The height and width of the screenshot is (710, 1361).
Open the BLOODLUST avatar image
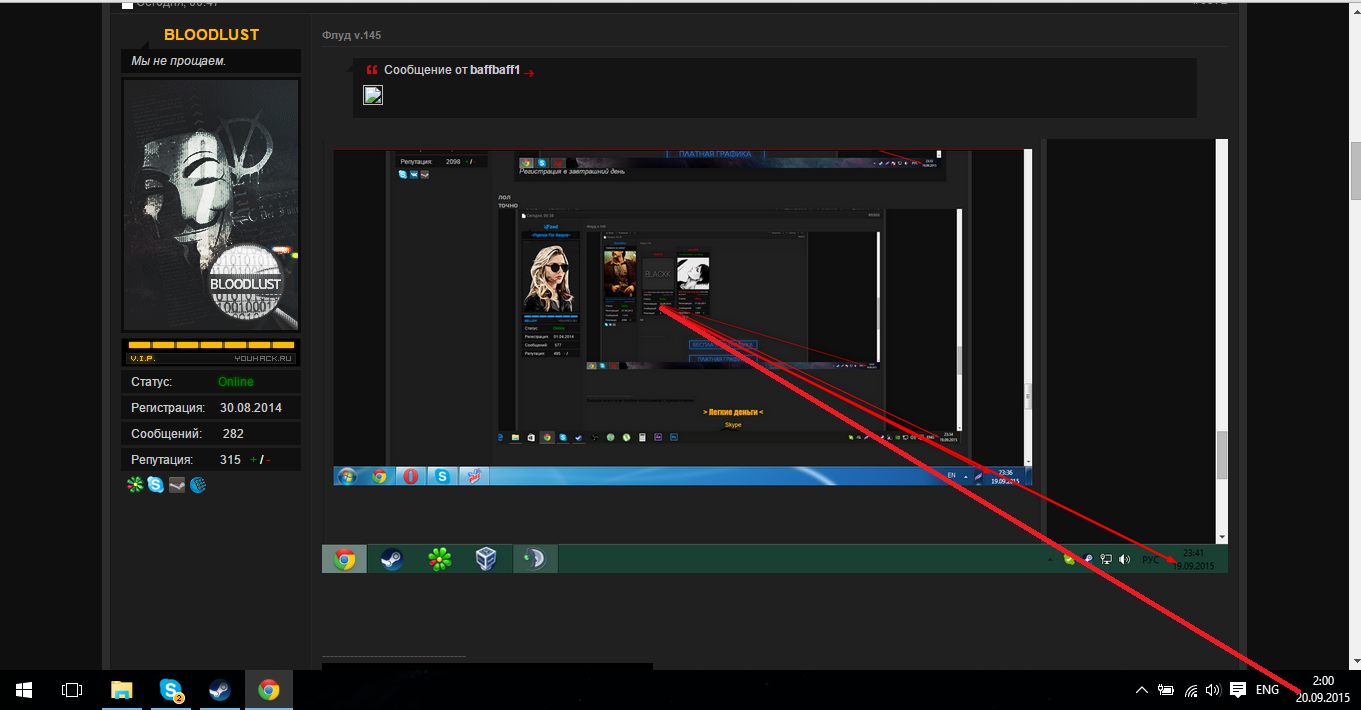(210, 205)
